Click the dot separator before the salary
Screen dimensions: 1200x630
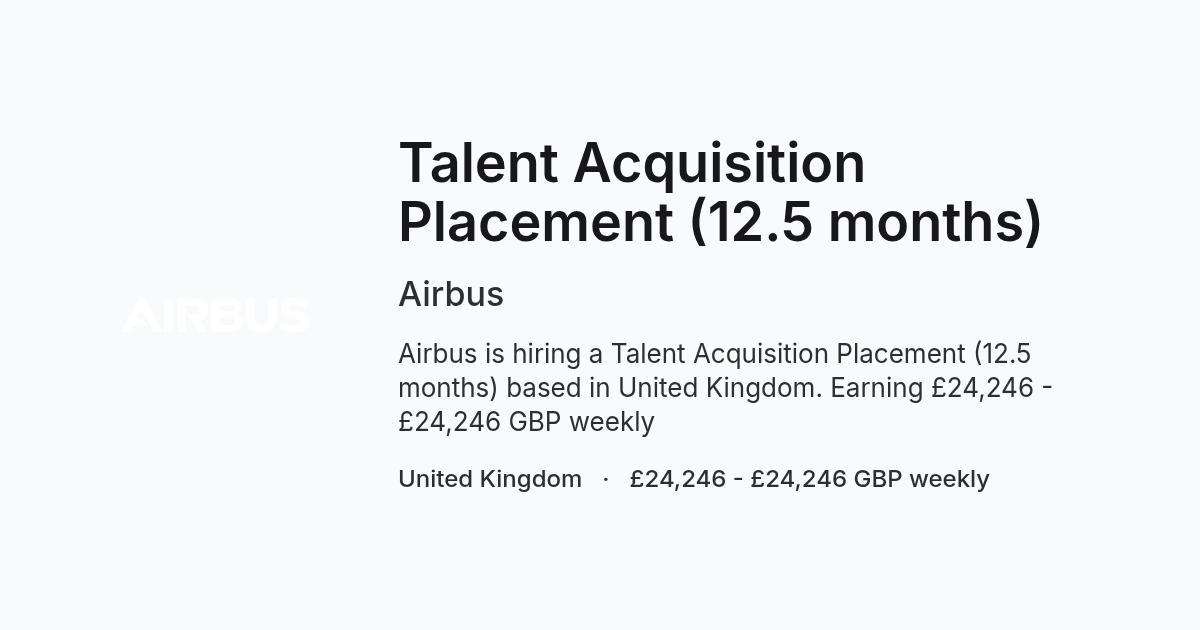click(x=606, y=479)
